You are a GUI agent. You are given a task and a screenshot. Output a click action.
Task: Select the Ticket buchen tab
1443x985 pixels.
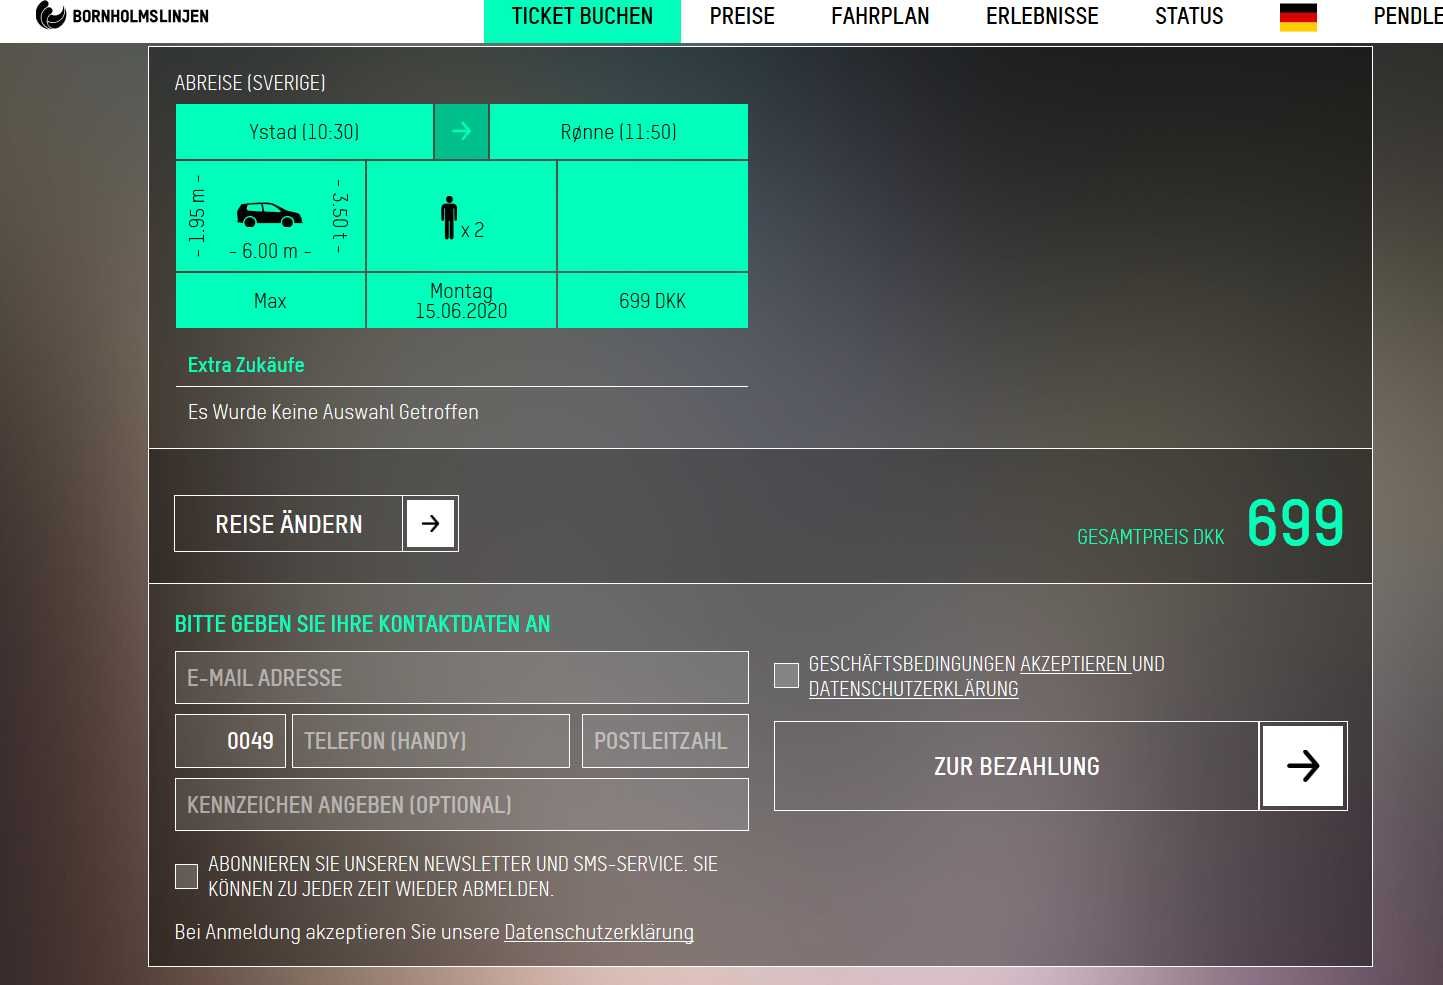tap(582, 17)
